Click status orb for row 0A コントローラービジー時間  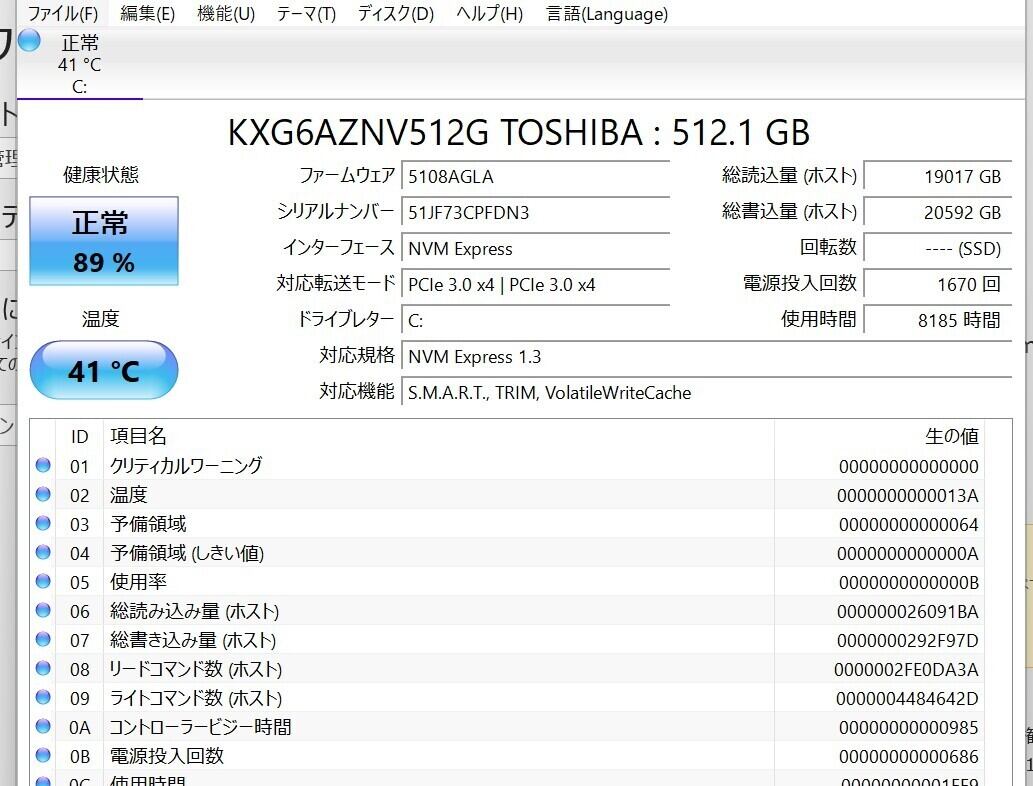point(43,726)
